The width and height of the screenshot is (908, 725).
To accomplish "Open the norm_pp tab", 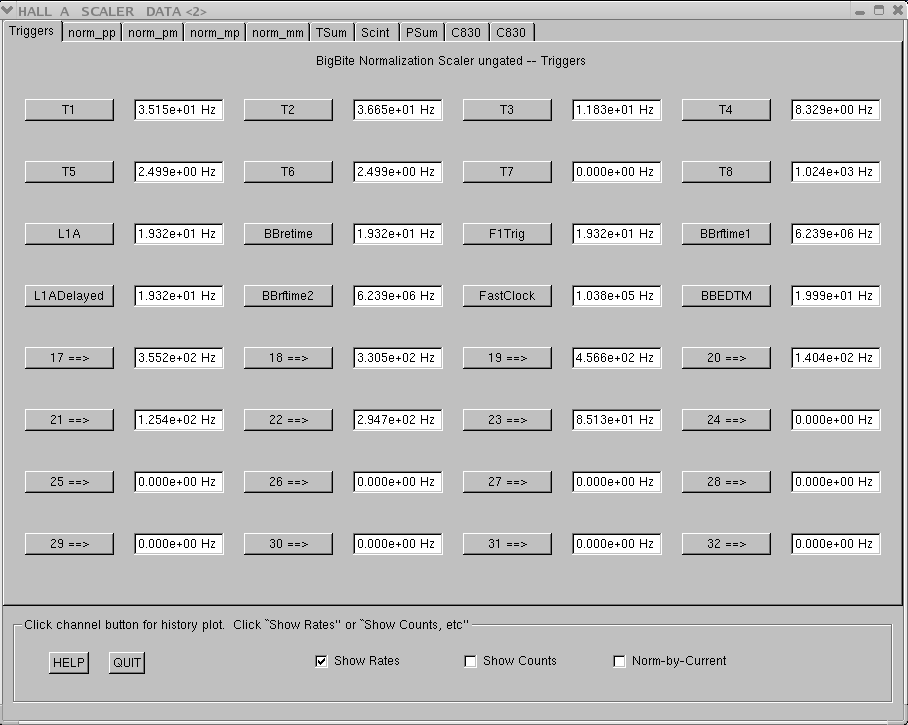I will click(91, 32).
